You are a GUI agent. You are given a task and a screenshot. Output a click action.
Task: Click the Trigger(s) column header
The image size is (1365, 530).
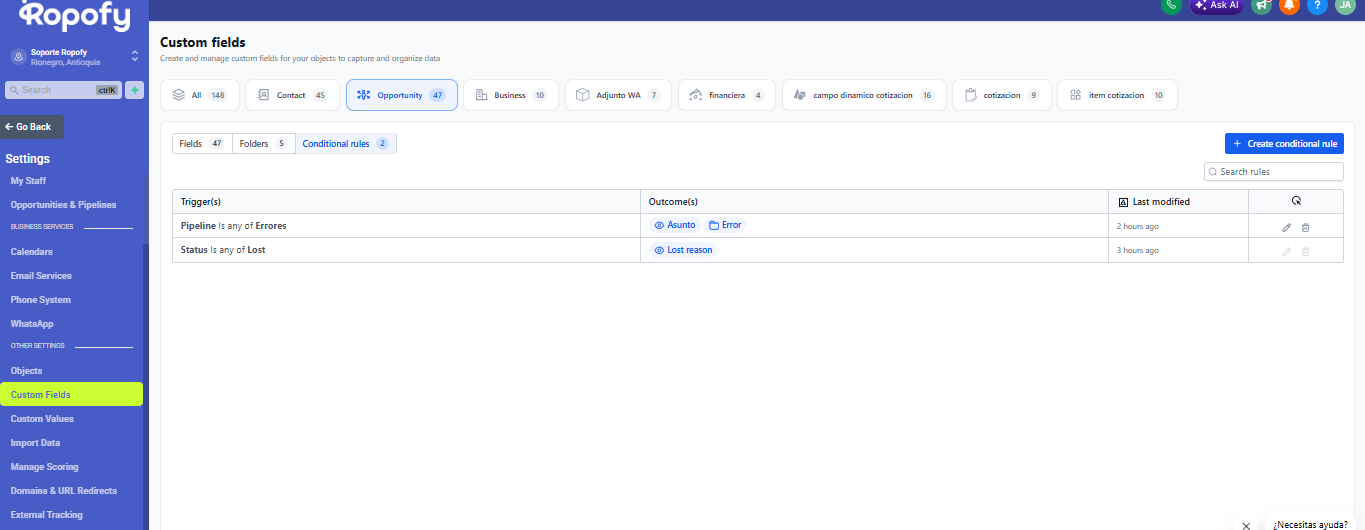406,202
